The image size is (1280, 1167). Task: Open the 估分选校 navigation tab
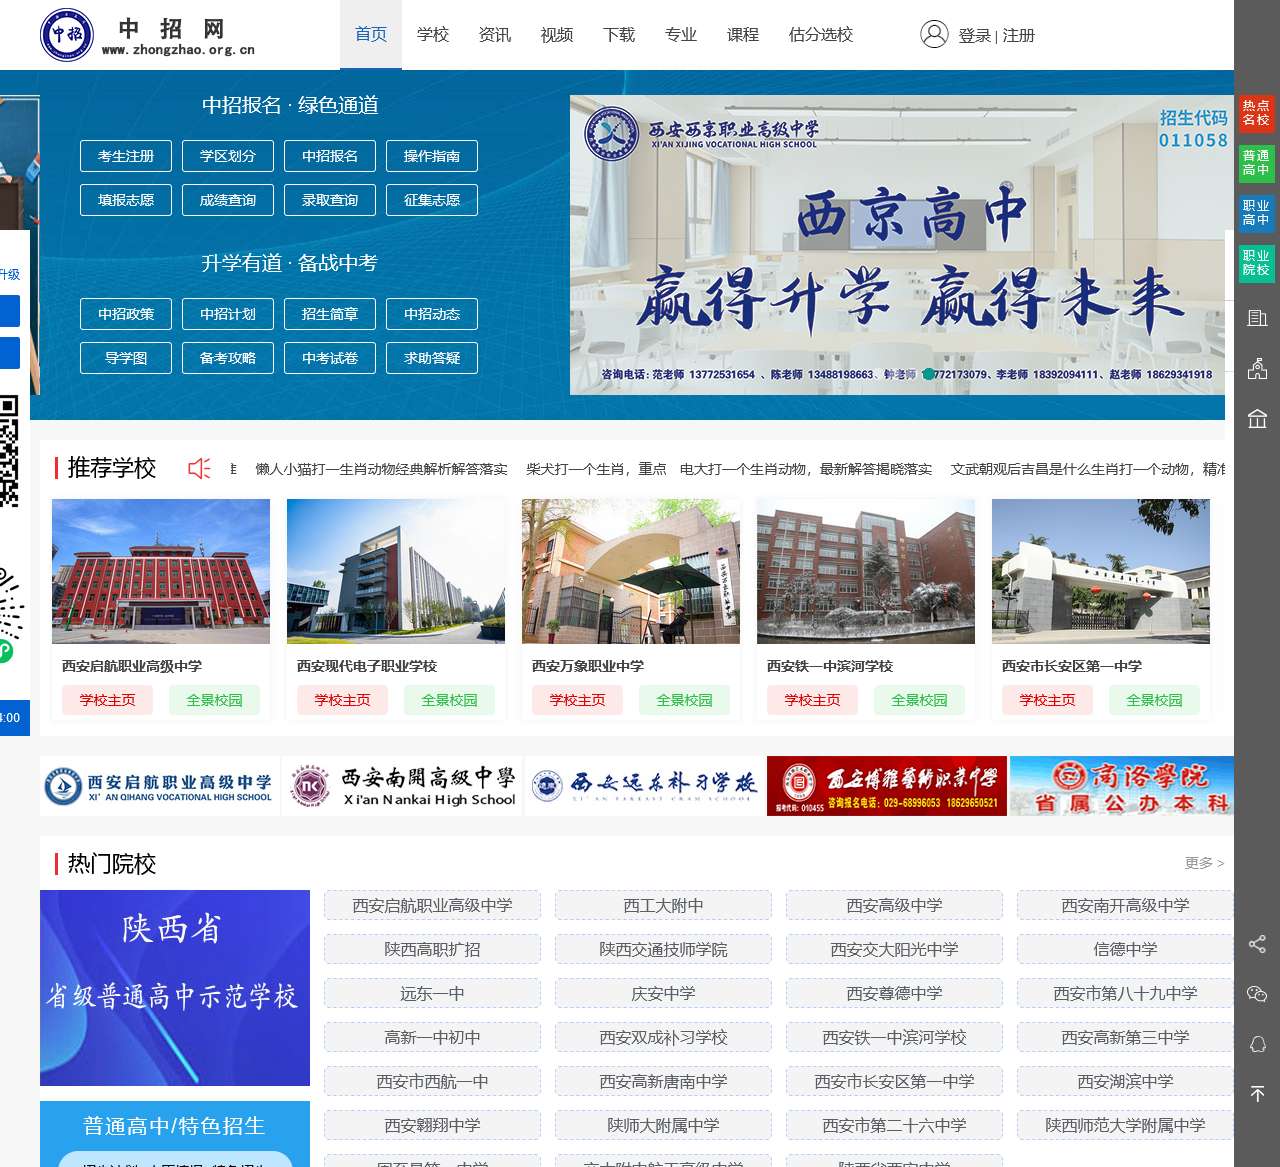tap(821, 35)
